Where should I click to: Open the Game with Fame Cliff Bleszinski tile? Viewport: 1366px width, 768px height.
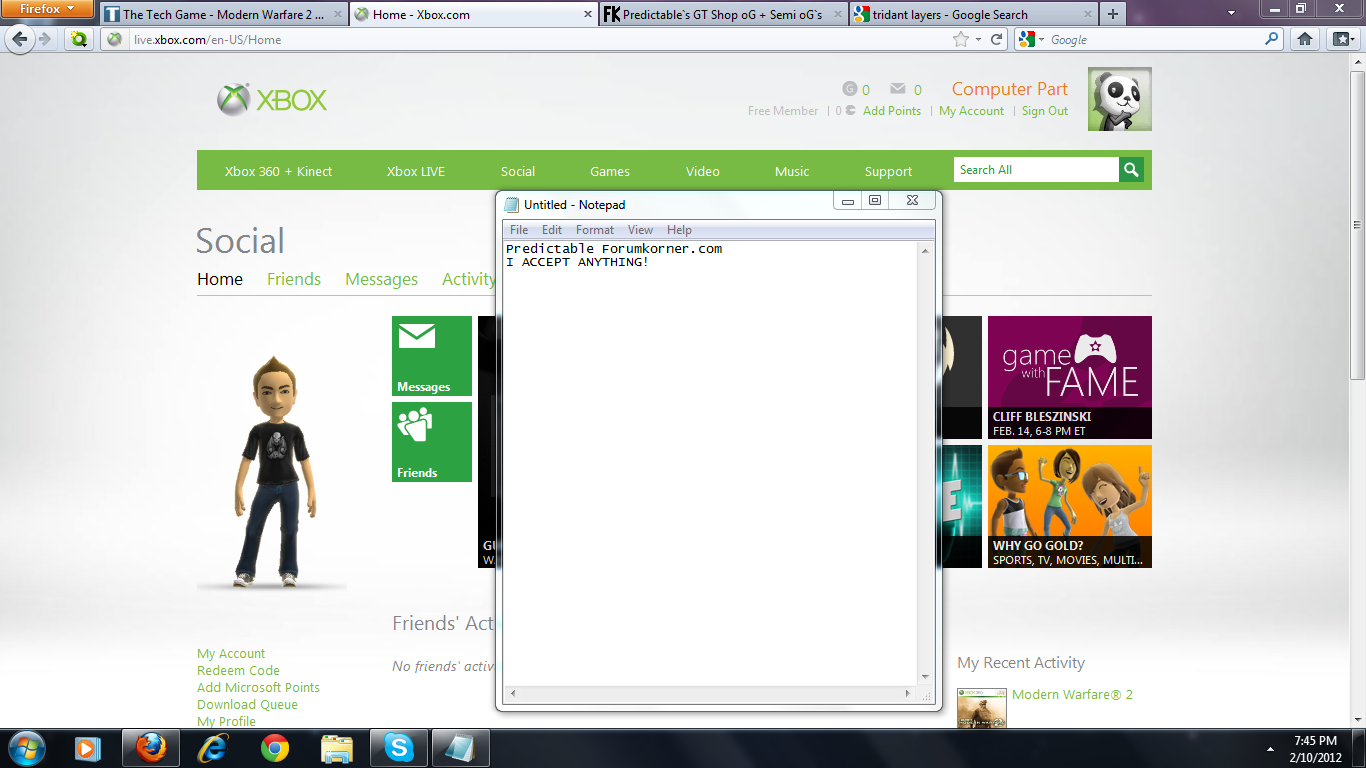coord(1070,377)
